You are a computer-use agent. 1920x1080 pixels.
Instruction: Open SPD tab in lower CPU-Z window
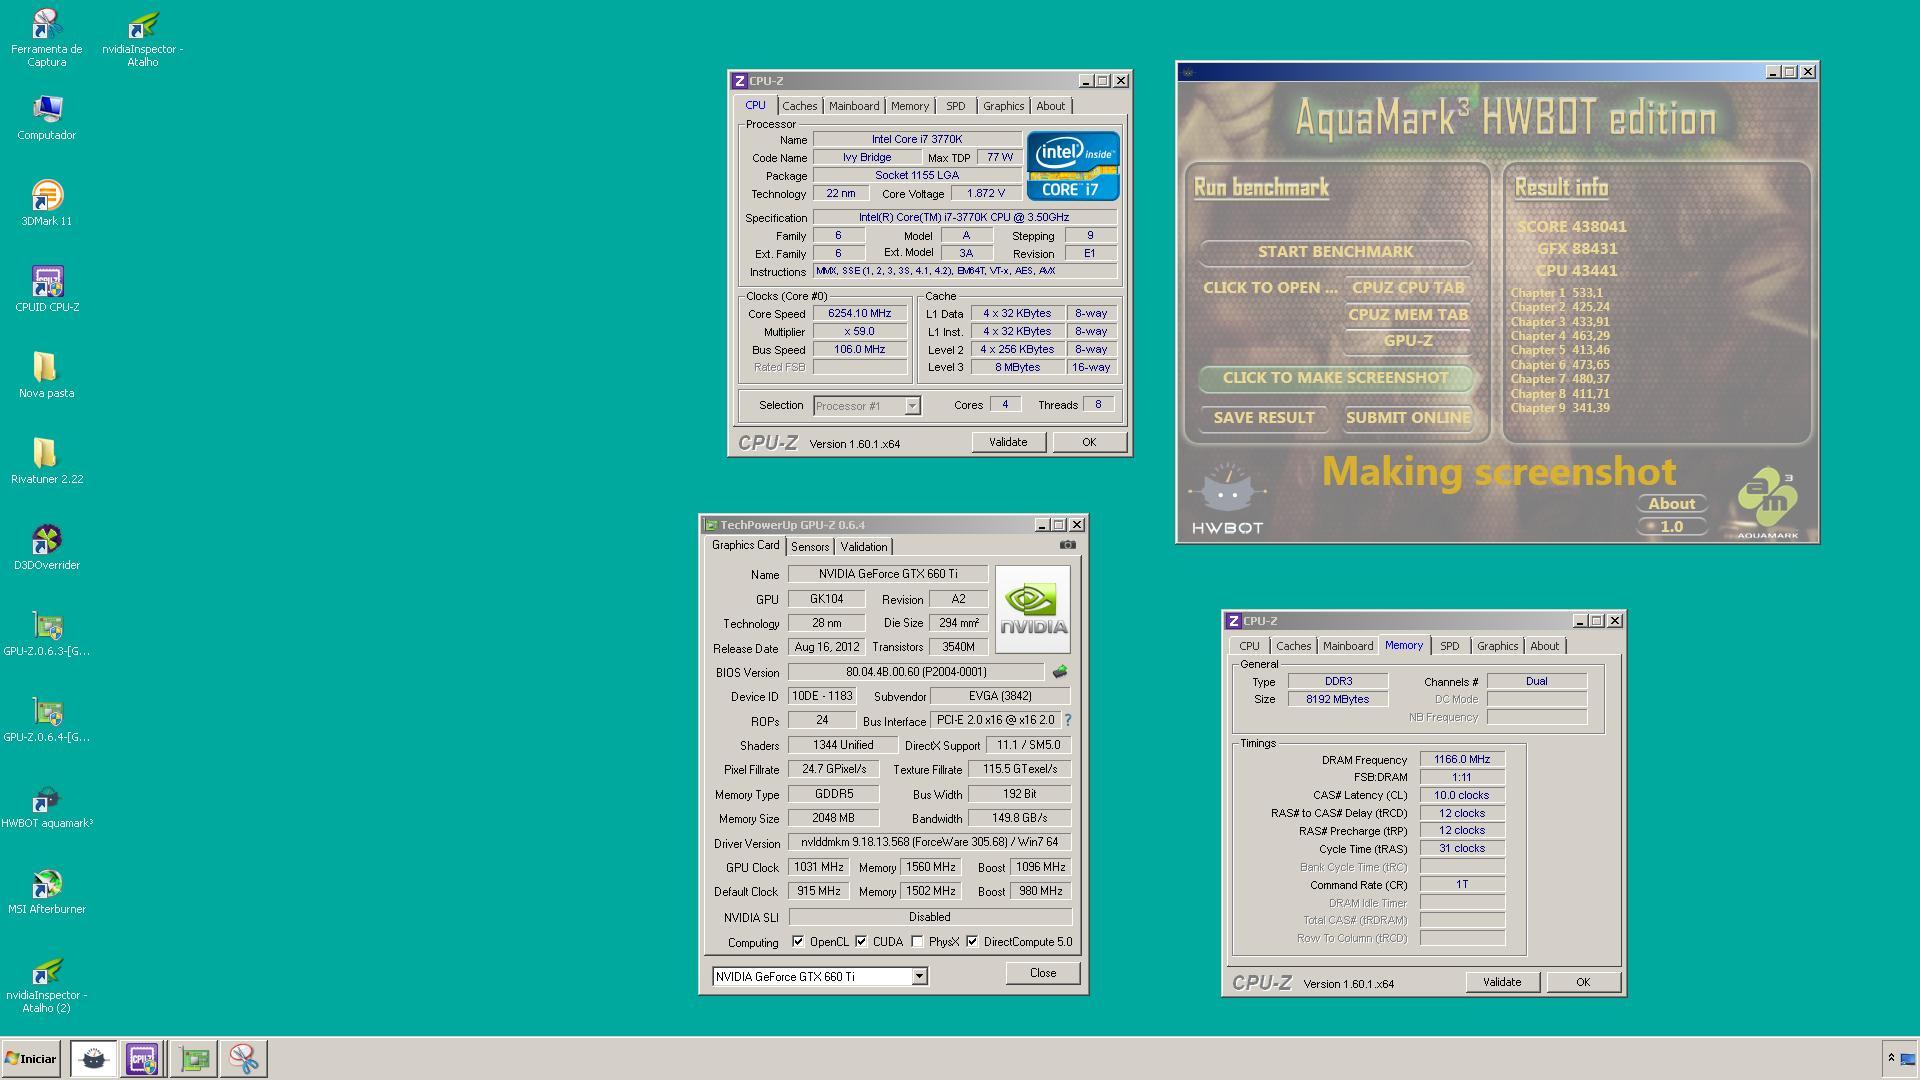click(x=1449, y=646)
